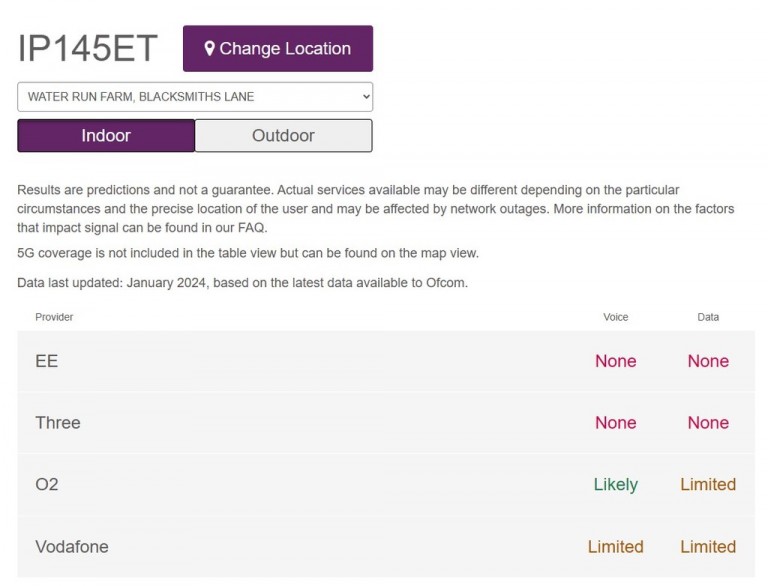Click O2 data status Limited
This screenshot has width=768, height=586.
[708, 485]
